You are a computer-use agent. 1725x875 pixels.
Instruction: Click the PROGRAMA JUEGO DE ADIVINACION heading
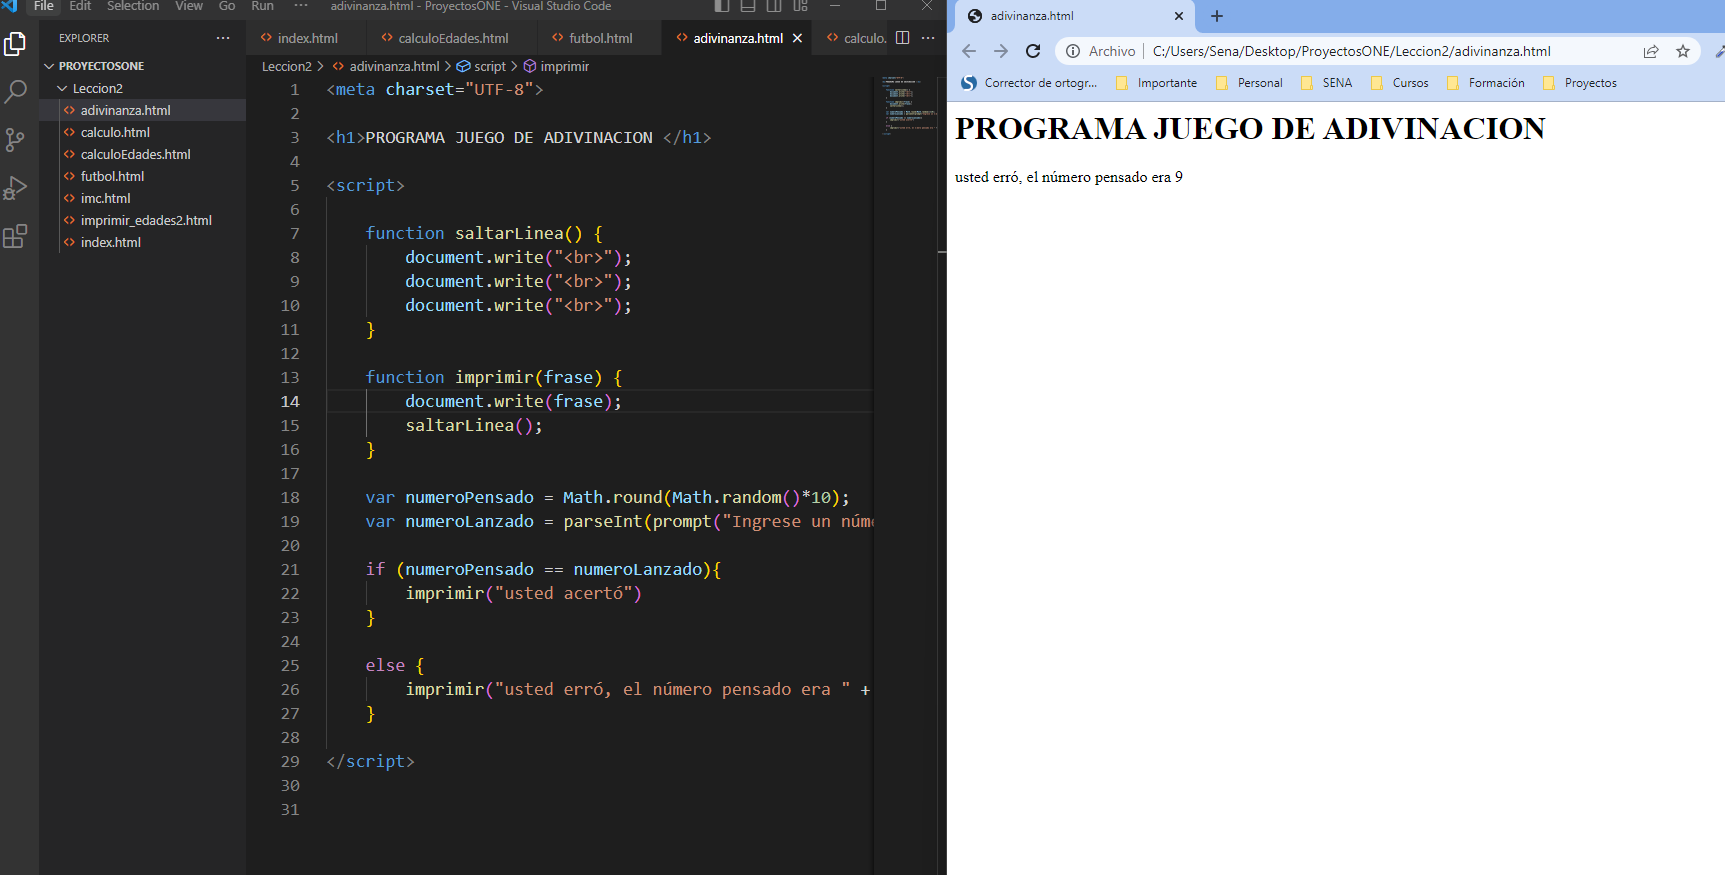tap(1250, 128)
